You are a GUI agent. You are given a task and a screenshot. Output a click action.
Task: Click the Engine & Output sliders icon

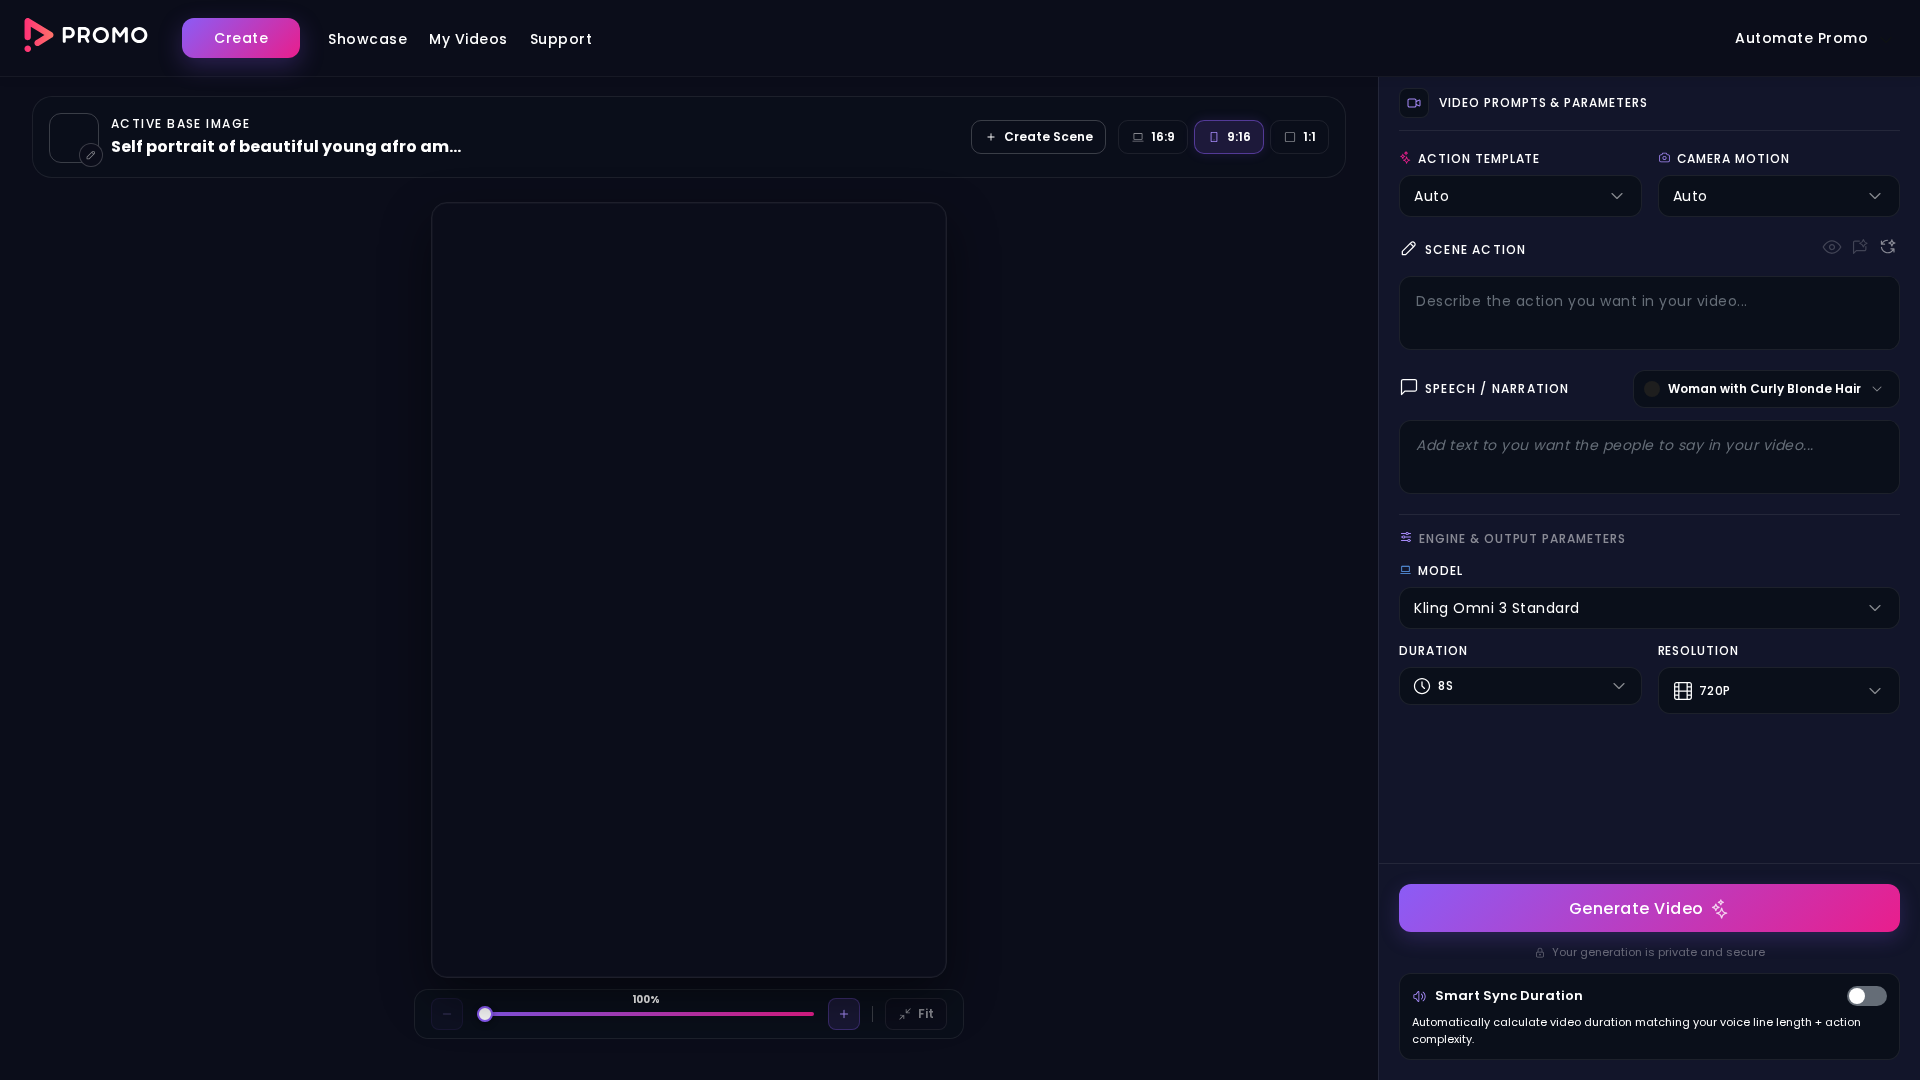tap(1405, 538)
